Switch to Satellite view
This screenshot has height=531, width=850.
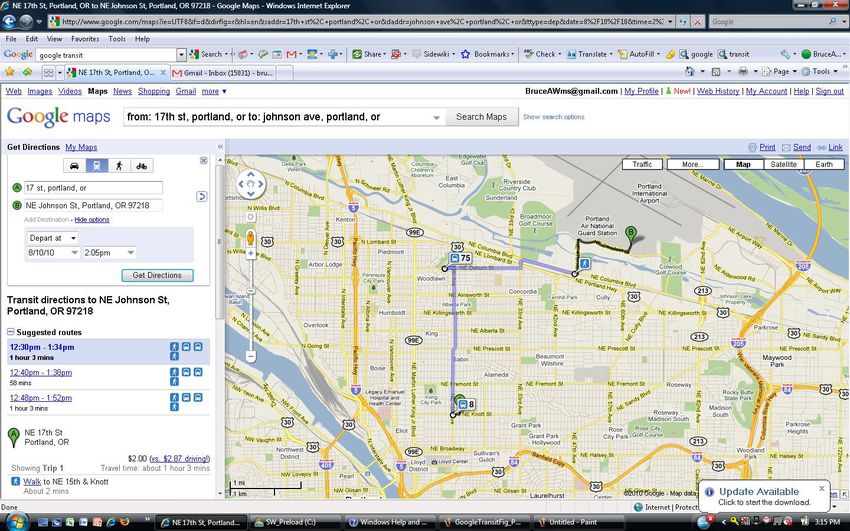(x=783, y=164)
